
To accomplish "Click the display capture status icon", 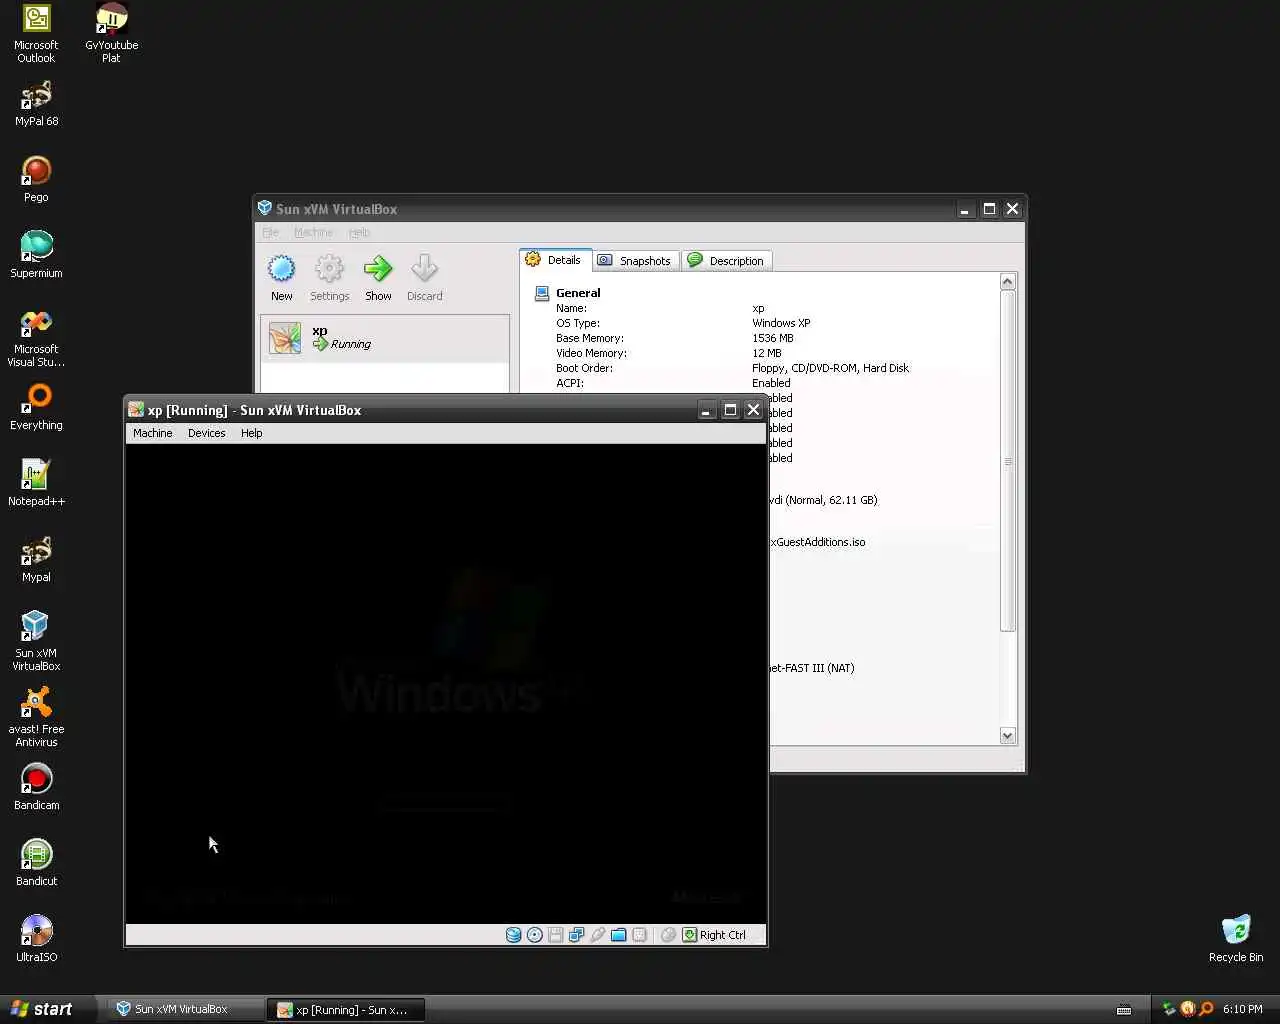I will (639, 935).
